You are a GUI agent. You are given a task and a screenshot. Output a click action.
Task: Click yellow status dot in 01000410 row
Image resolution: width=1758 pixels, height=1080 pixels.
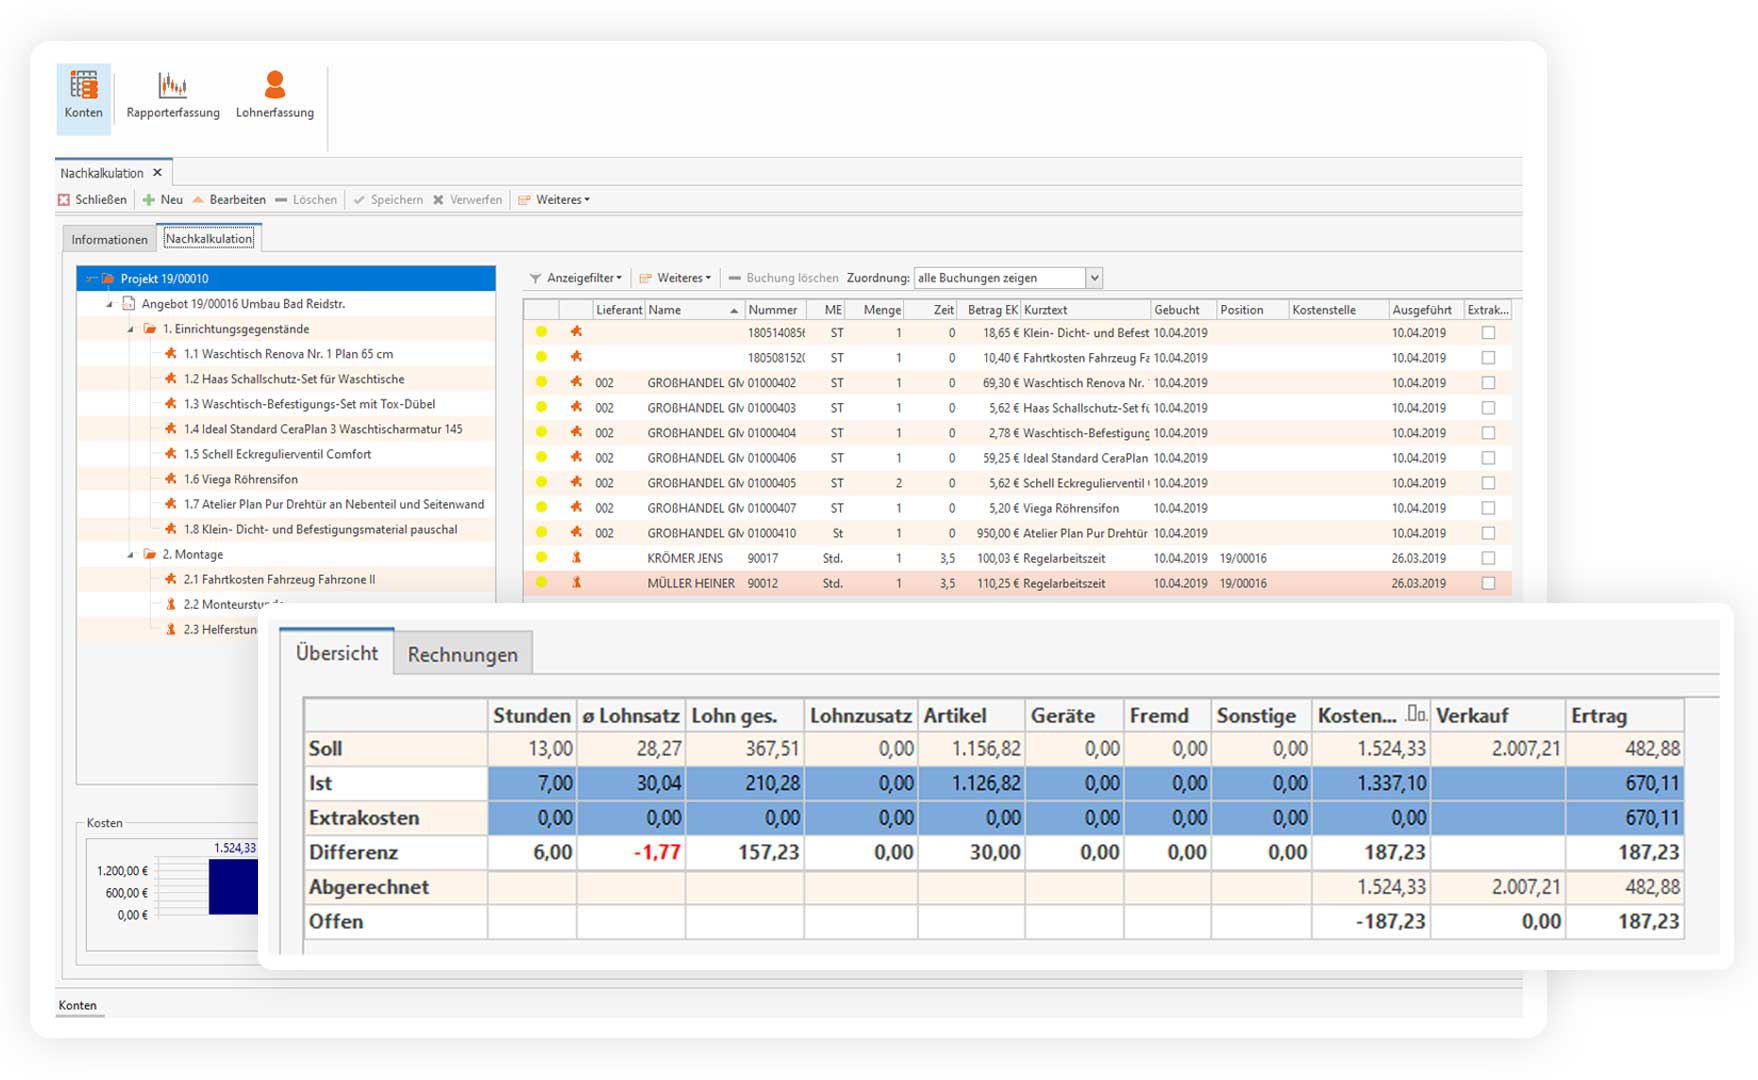point(541,532)
